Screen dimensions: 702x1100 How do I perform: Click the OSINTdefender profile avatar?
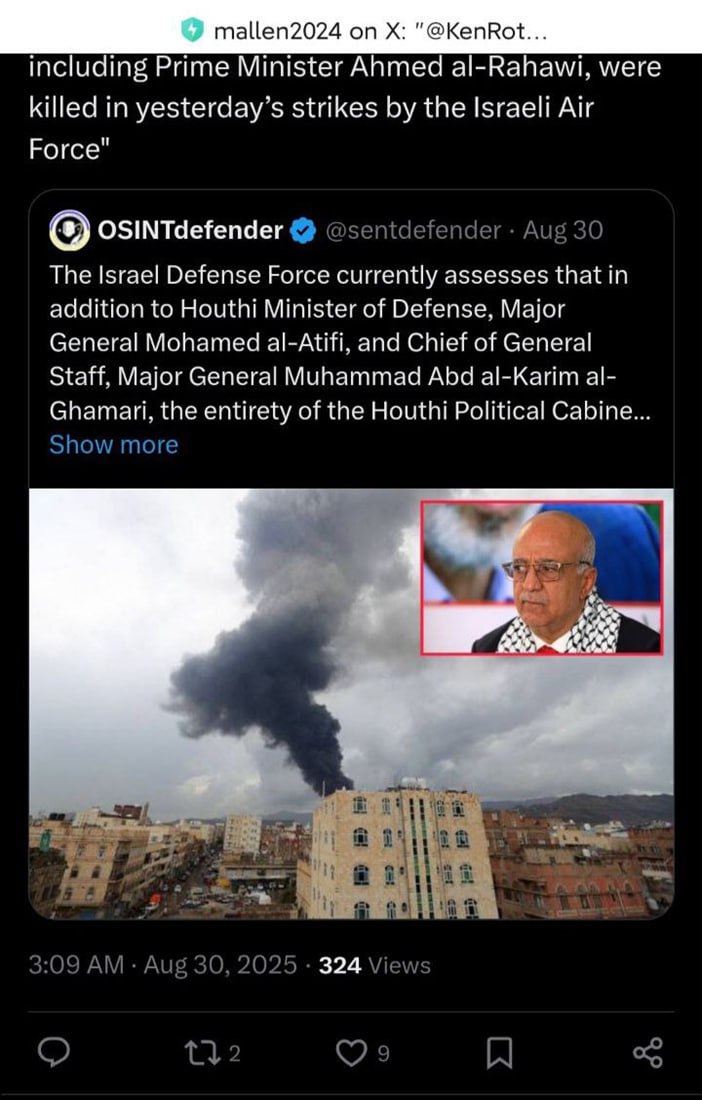70,230
